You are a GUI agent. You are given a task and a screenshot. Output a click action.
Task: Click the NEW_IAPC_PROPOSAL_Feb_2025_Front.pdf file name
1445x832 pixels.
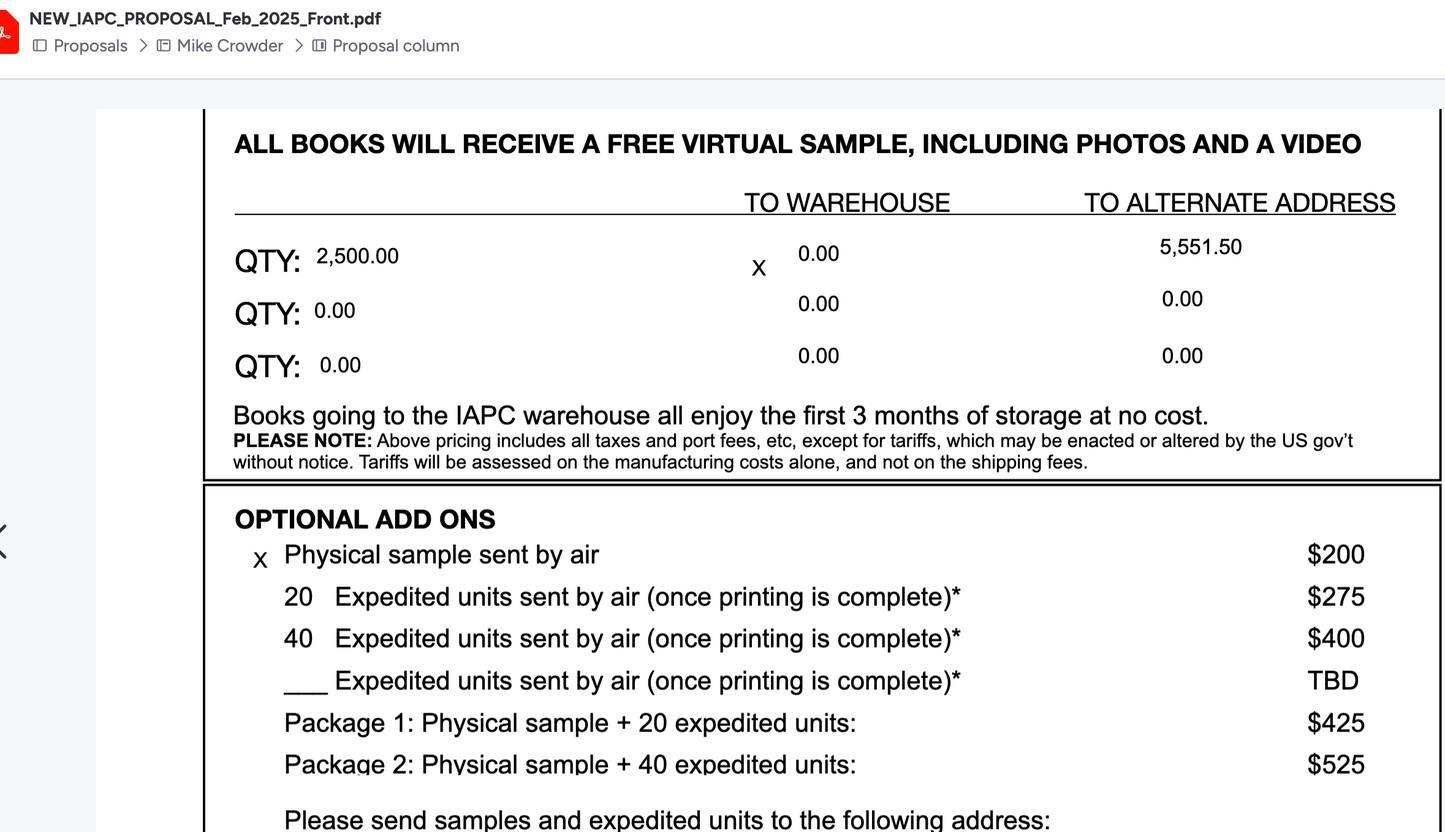(205, 19)
